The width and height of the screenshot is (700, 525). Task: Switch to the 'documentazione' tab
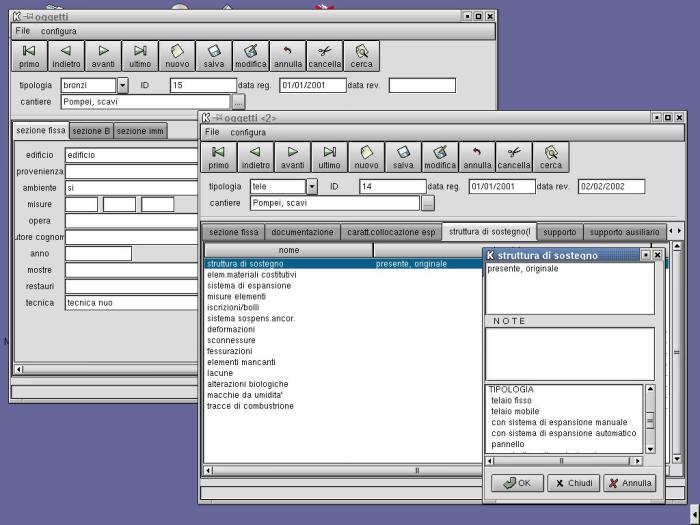[302, 232]
